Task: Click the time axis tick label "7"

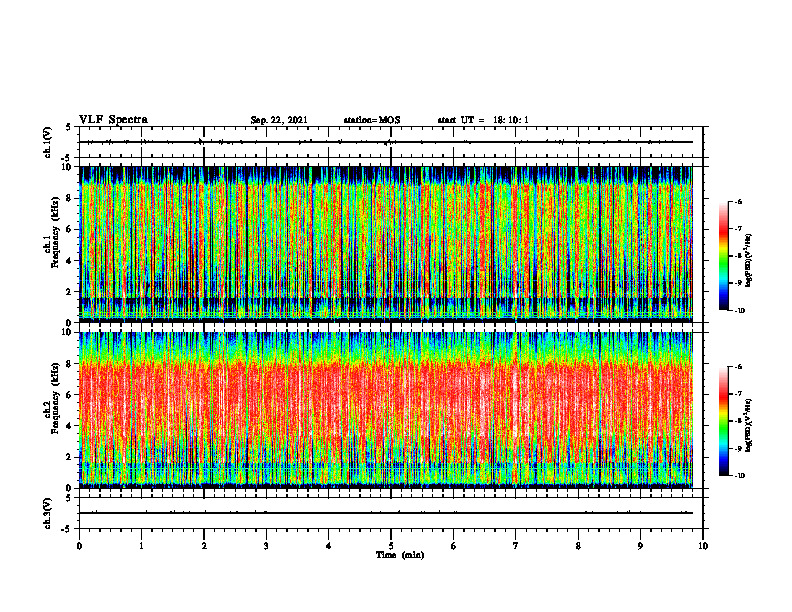Action: click(x=516, y=546)
